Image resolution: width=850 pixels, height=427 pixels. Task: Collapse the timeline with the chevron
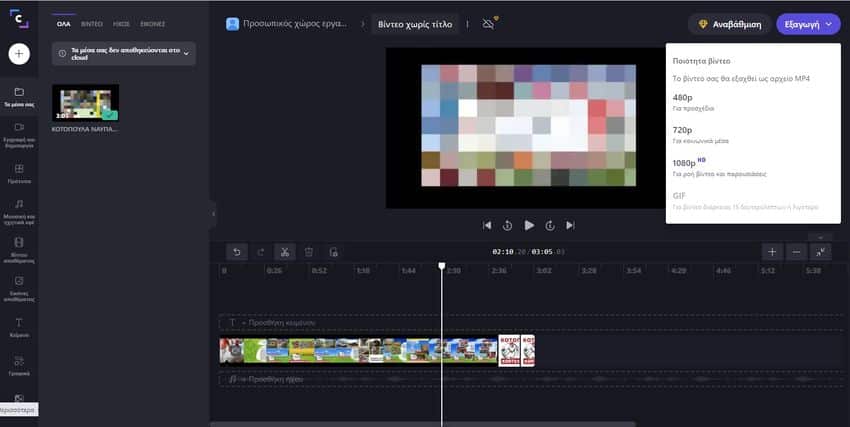pos(820,237)
